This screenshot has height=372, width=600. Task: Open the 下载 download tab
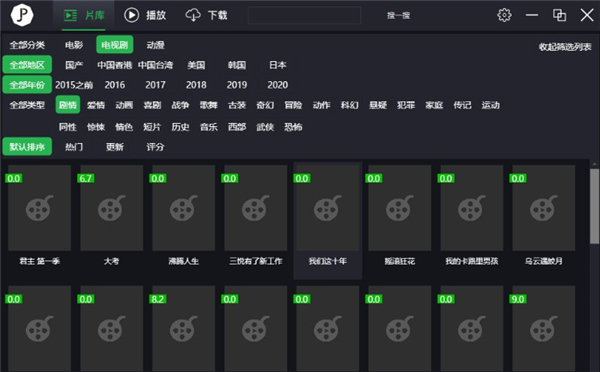click(x=206, y=15)
